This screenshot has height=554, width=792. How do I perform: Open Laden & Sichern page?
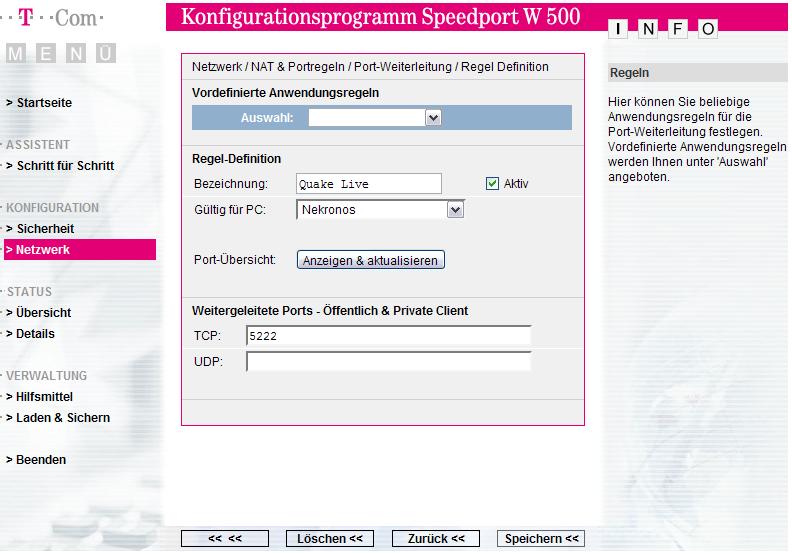(58, 418)
